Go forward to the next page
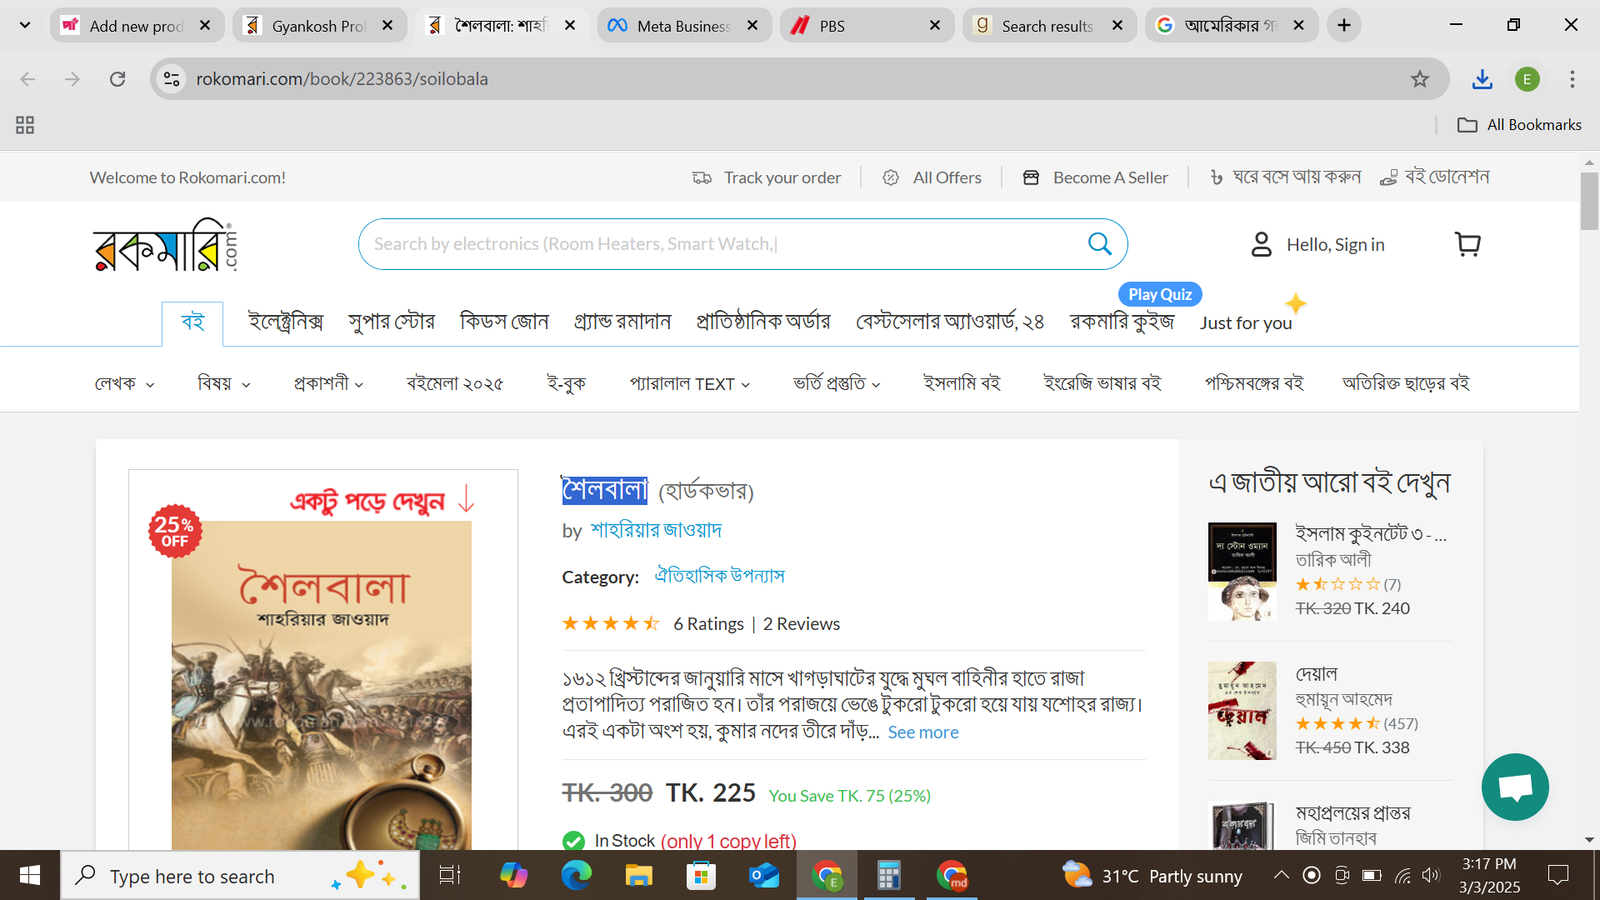1600x900 pixels. point(72,79)
